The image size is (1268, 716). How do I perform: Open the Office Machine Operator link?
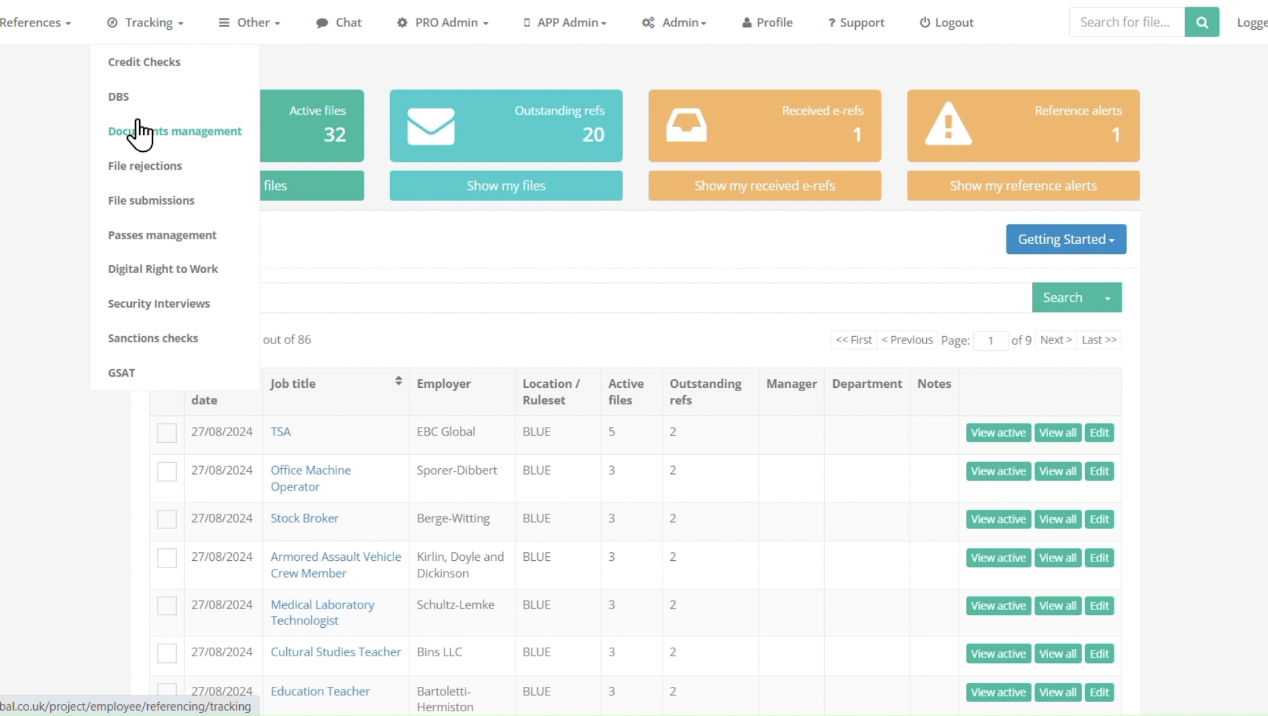click(311, 478)
